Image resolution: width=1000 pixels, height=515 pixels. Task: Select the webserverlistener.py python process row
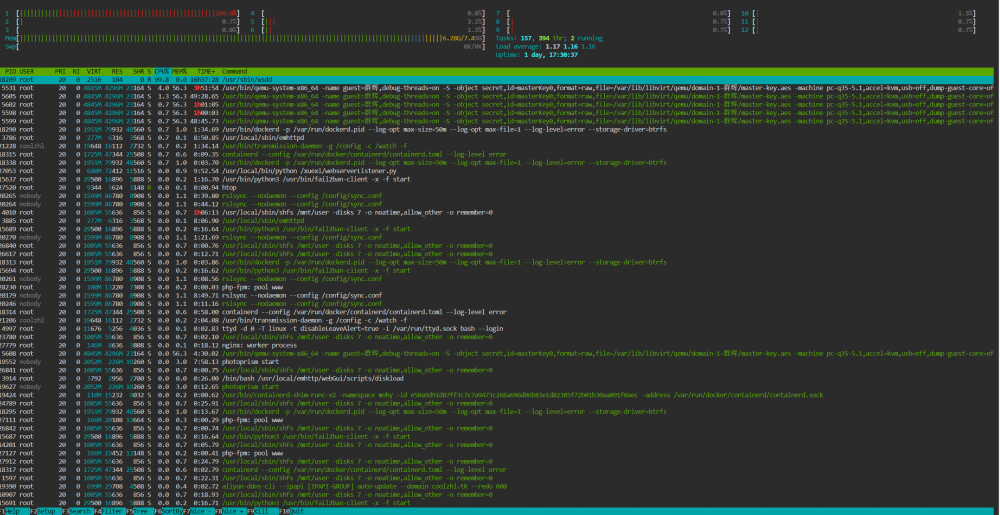(497, 171)
